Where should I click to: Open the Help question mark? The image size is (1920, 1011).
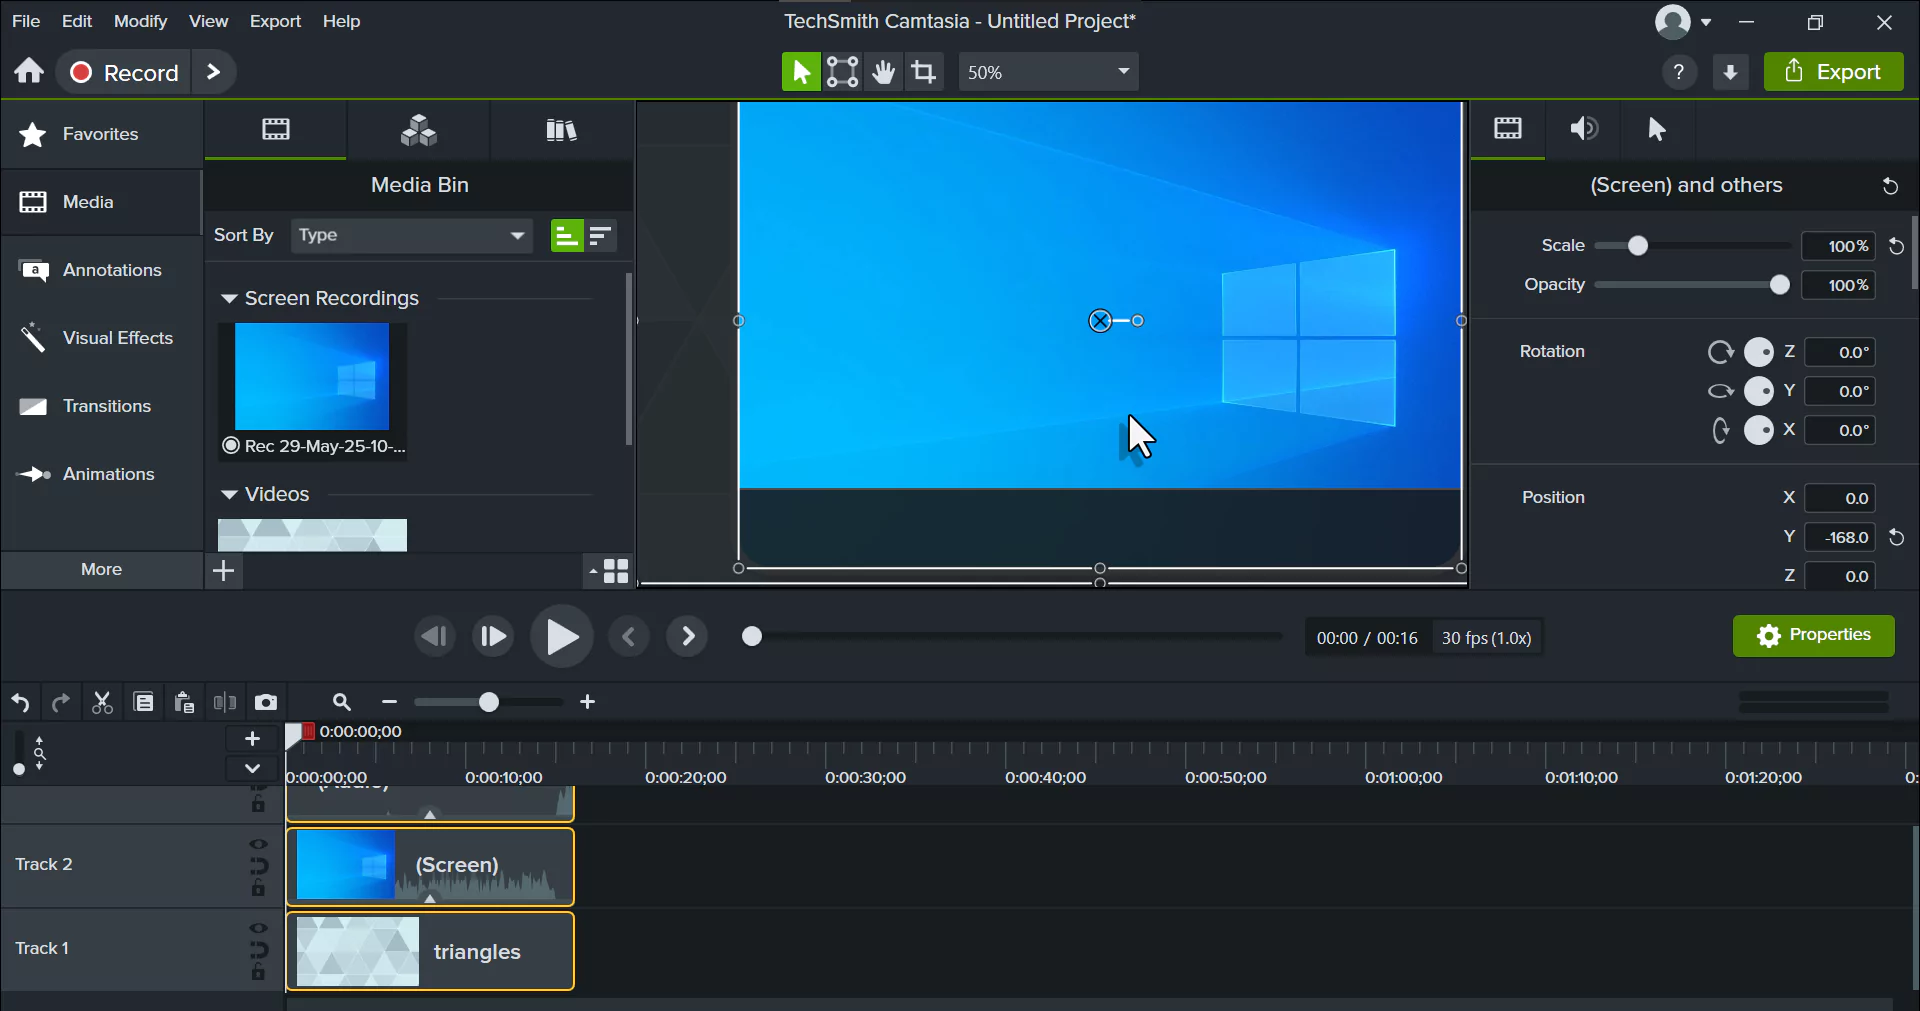1679,72
